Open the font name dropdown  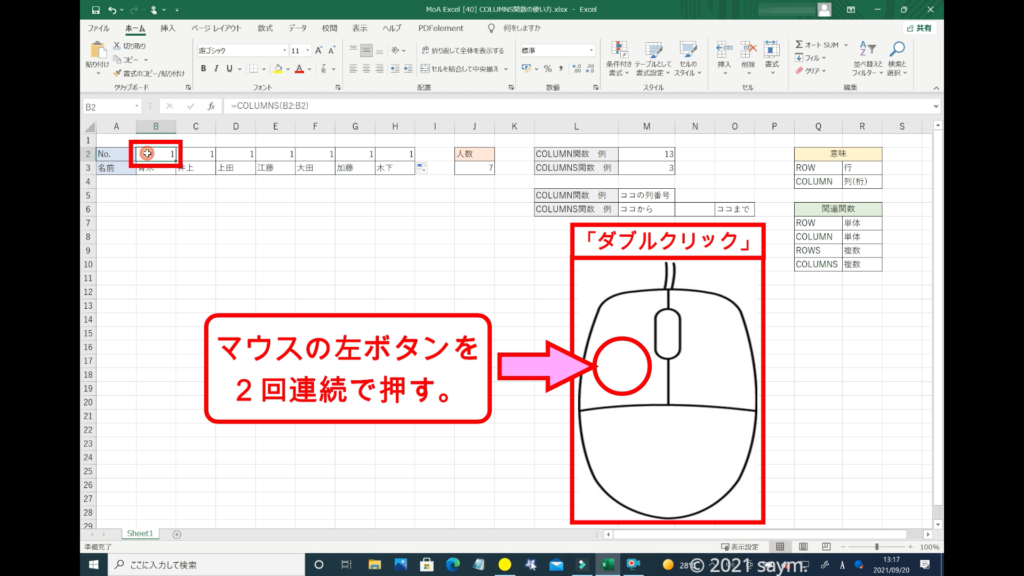pos(281,50)
